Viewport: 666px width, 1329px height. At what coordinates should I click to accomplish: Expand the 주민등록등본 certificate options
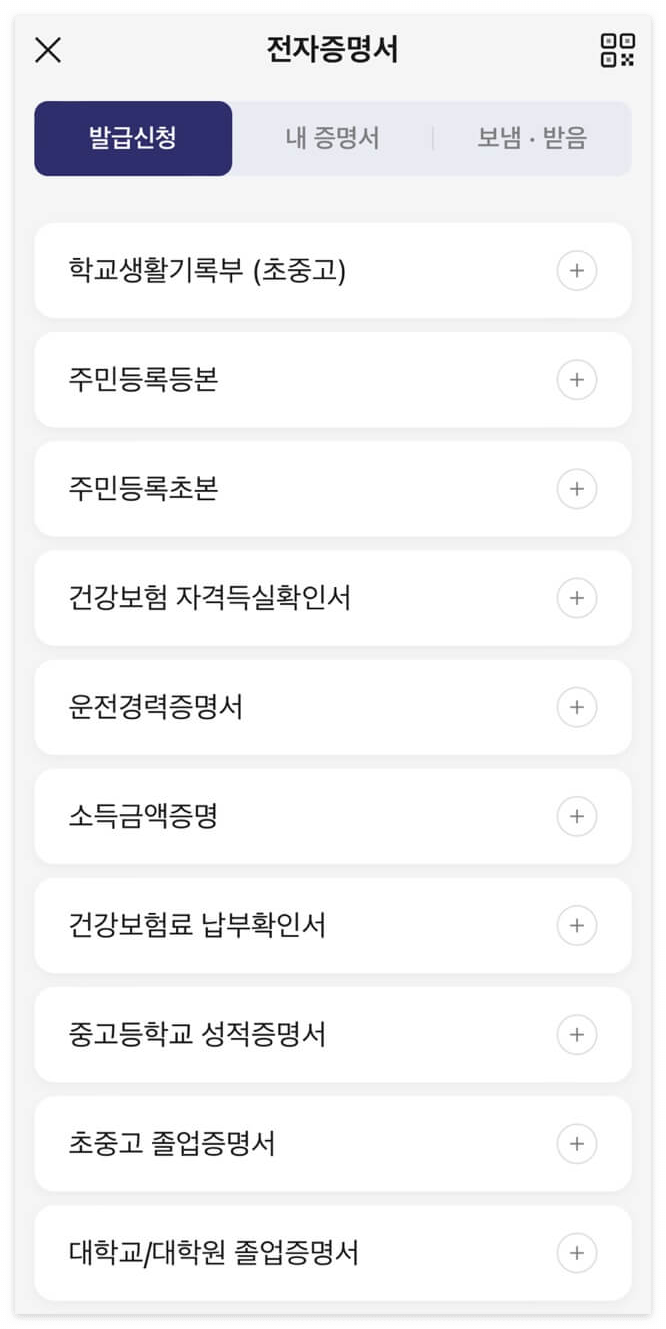pyautogui.click(x=577, y=380)
